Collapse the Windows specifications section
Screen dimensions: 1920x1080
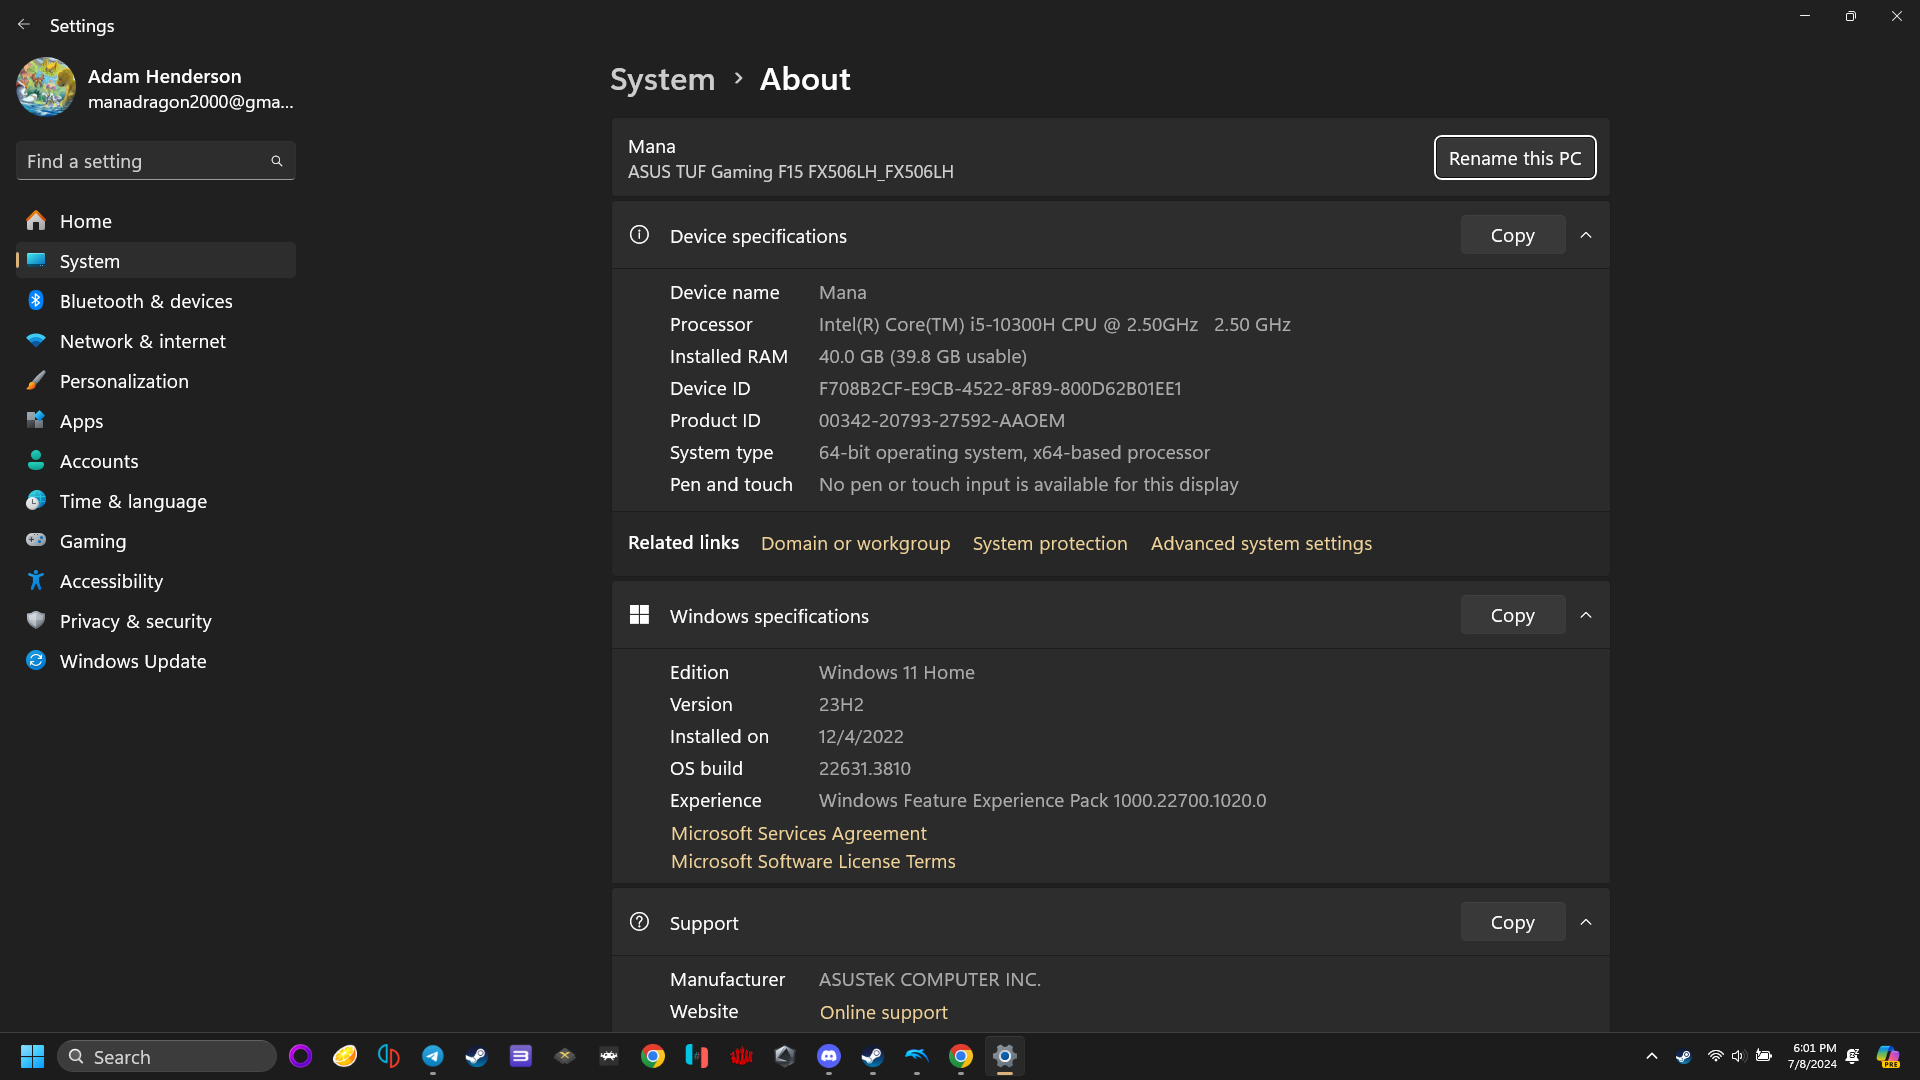1586,615
